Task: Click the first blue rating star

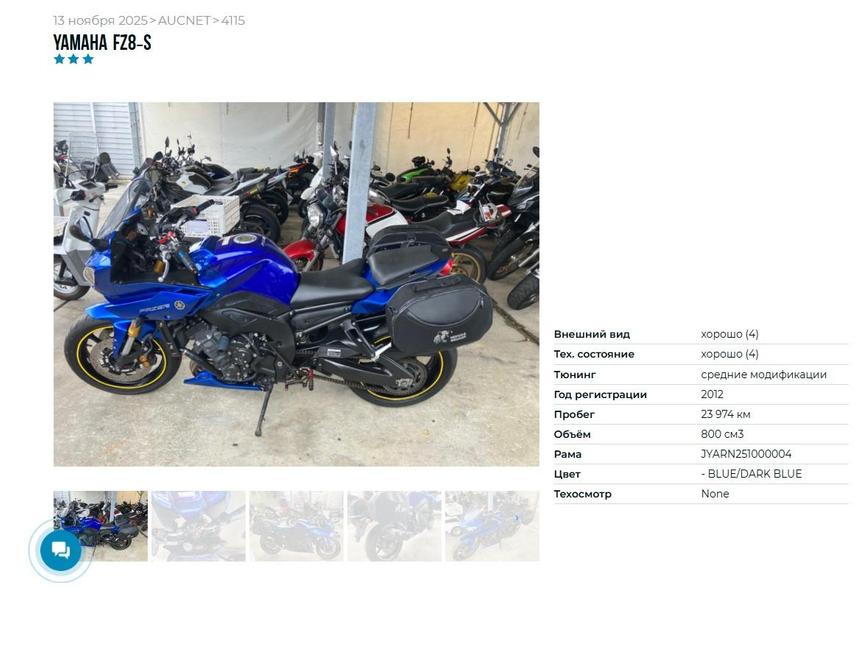Action: (59, 59)
